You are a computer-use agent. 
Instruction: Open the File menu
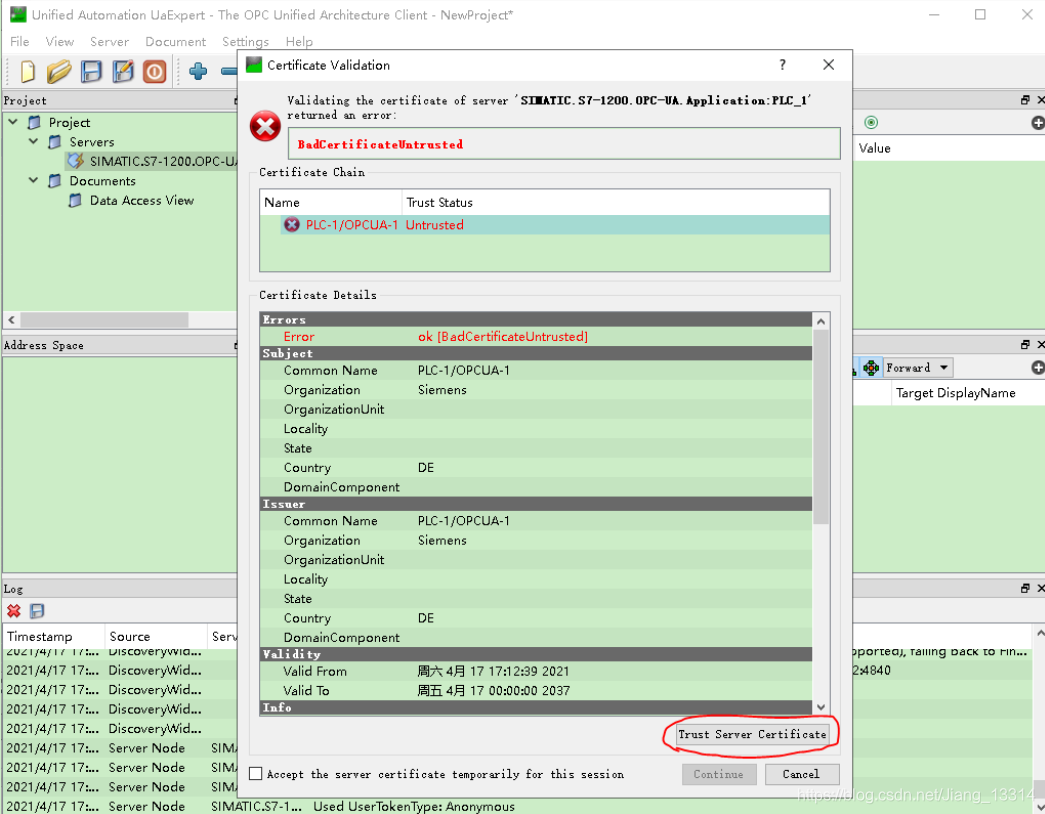pyautogui.click(x=19, y=41)
